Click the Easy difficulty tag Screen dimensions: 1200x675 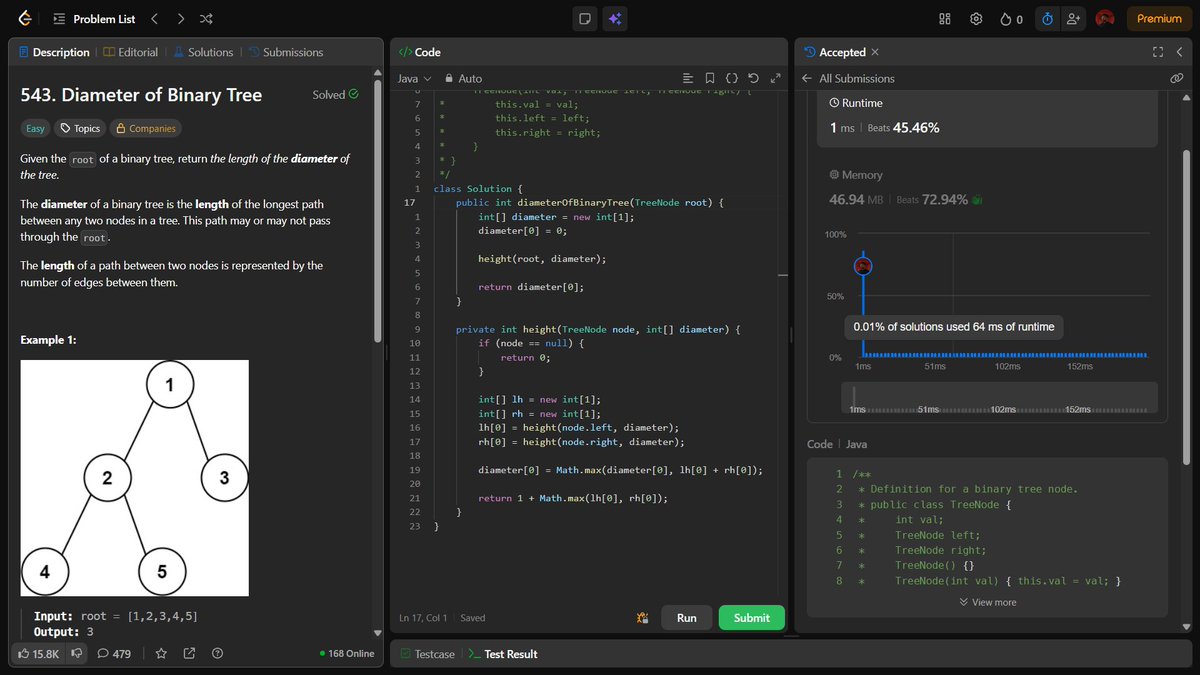point(35,128)
